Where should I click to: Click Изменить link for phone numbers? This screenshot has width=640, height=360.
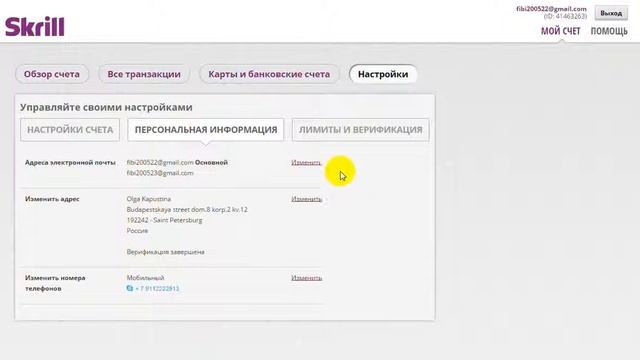307,278
